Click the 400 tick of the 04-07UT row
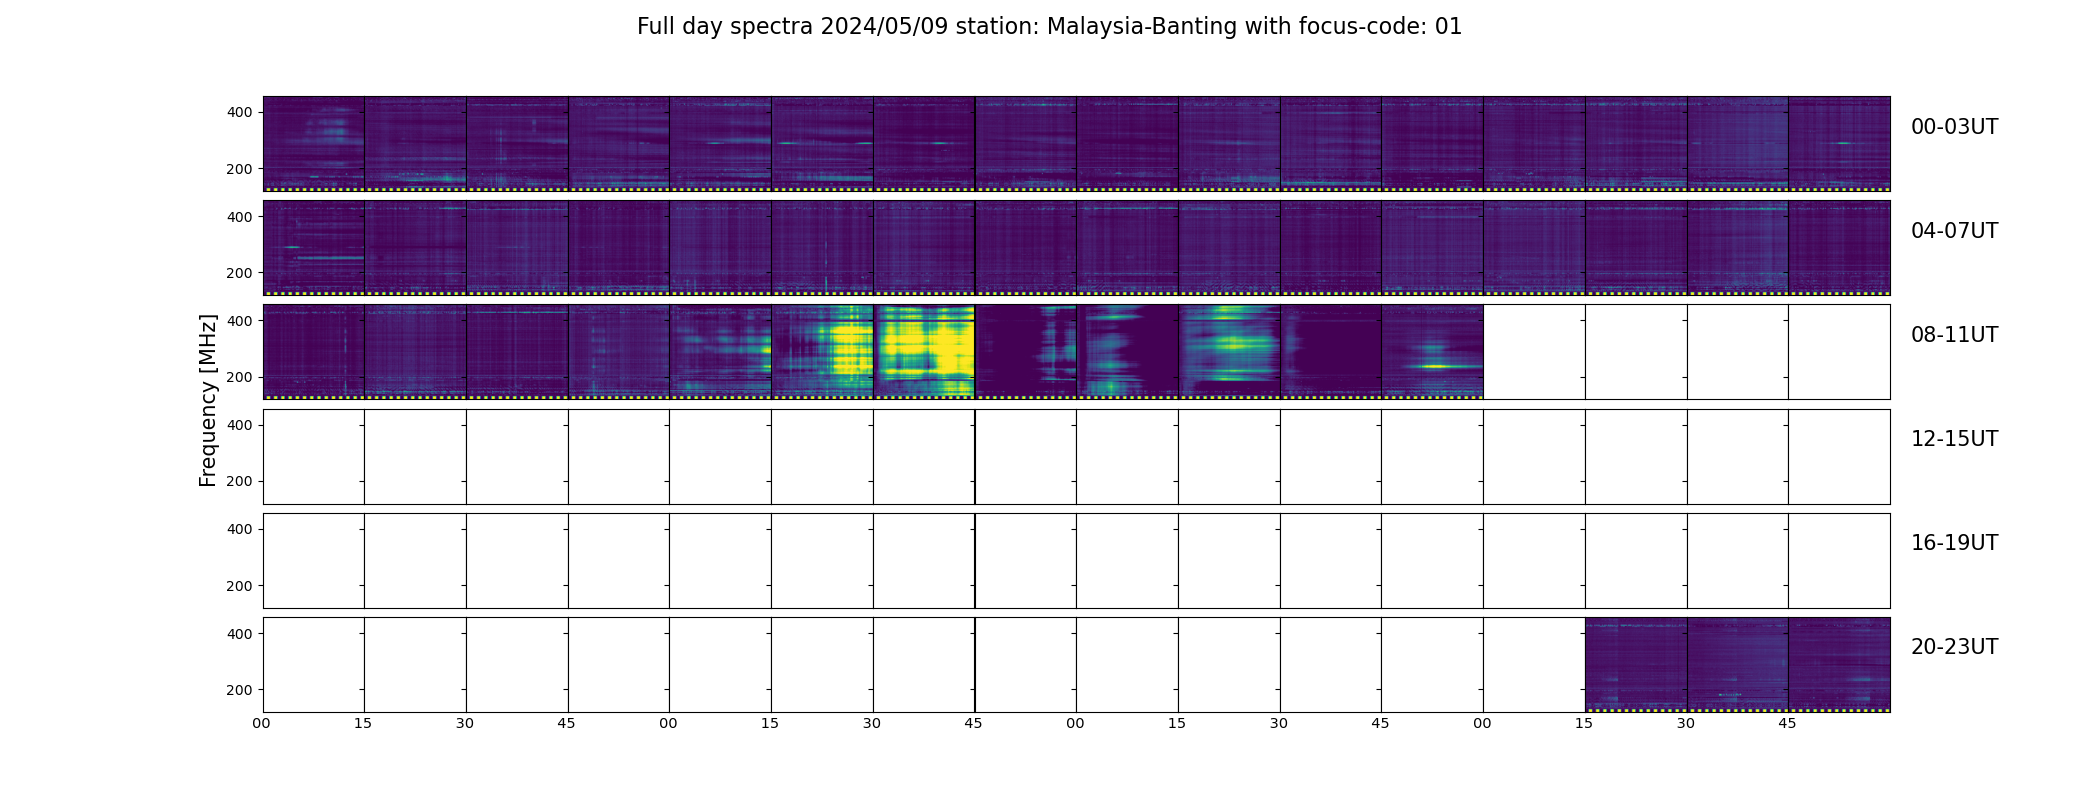This screenshot has width=2100, height=800. pyautogui.click(x=240, y=217)
